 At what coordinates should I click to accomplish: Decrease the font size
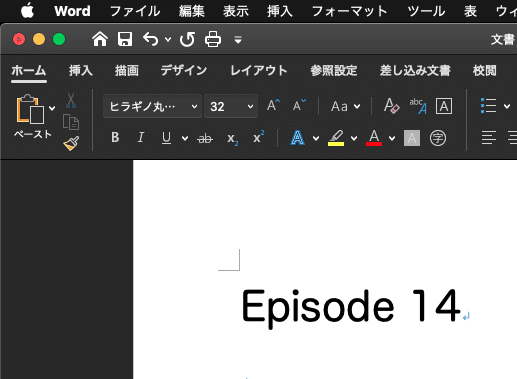[x=299, y=106]
